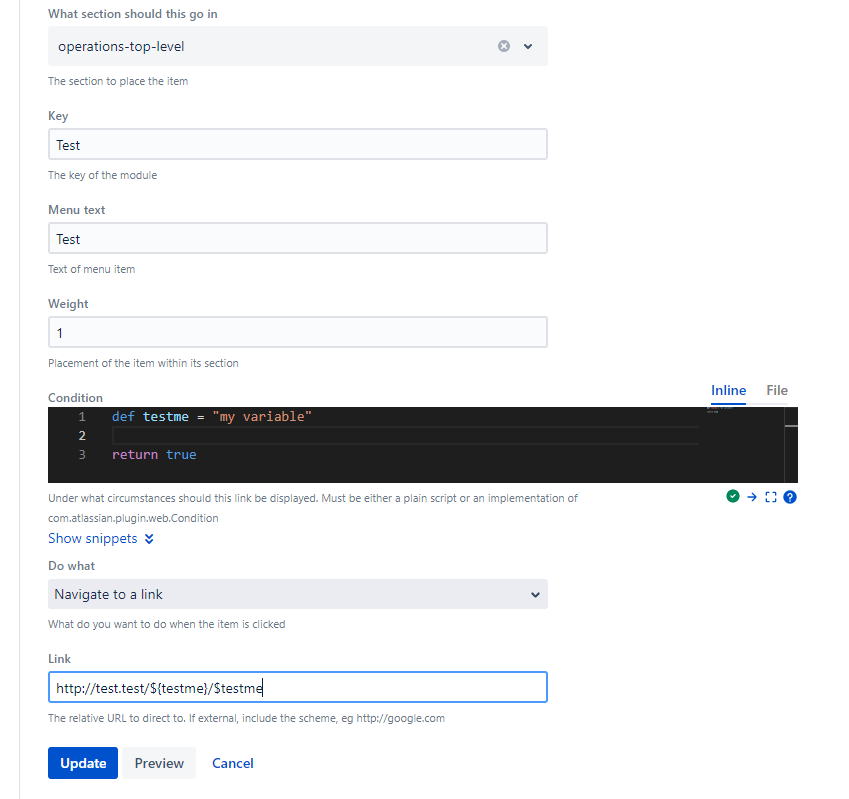
Task: Click the Weight input field
Action: point(298,332)
